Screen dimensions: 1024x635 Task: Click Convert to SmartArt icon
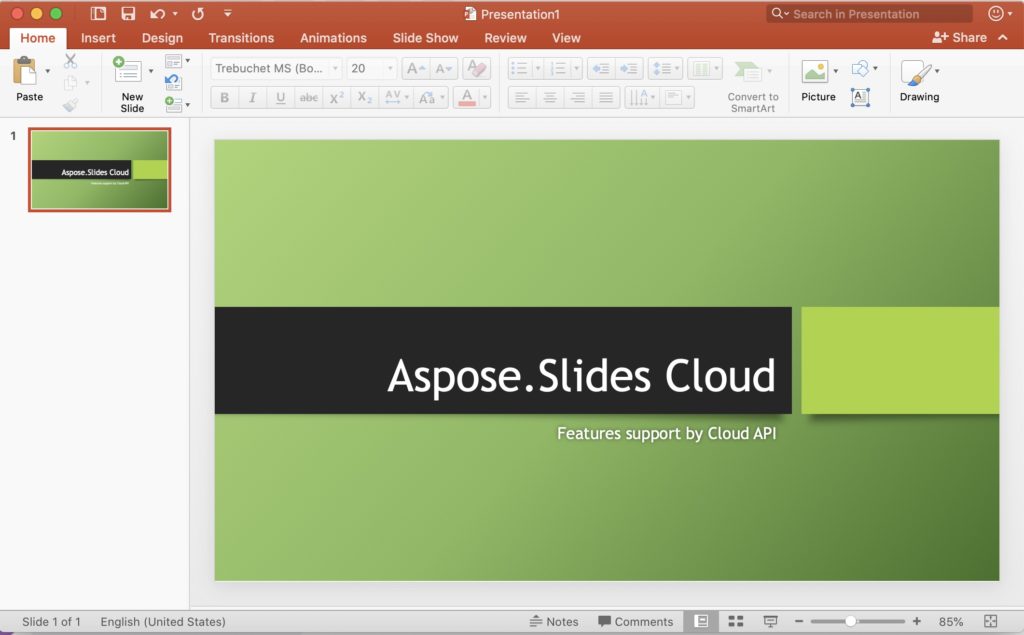[747, 71]
